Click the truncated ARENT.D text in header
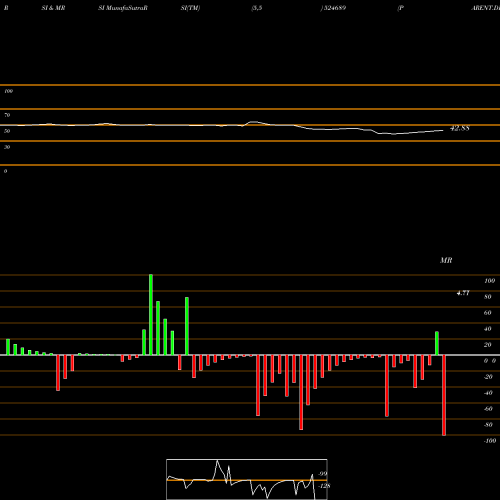 [485, 8]
